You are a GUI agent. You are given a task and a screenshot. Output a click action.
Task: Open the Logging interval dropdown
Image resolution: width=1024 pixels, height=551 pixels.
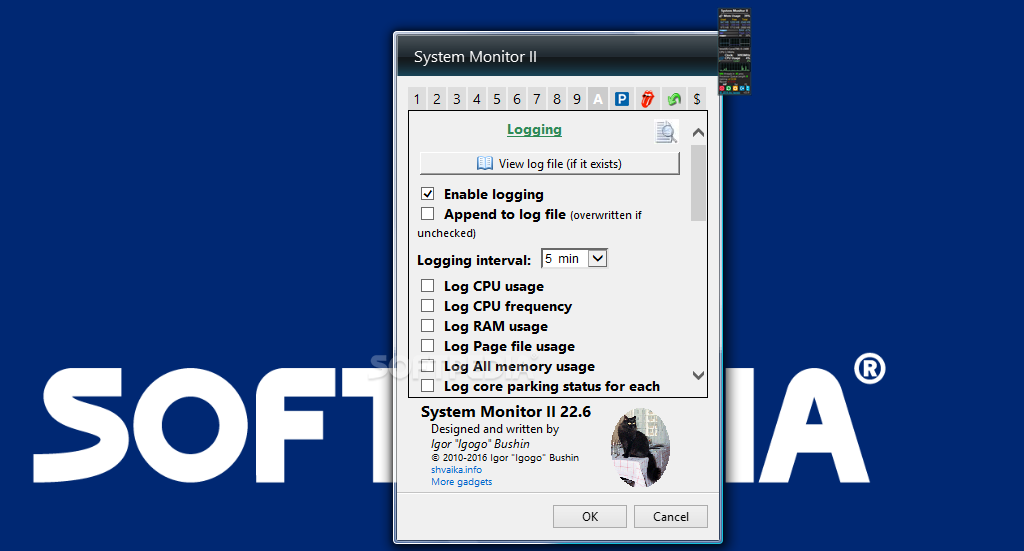coord(575,259)
